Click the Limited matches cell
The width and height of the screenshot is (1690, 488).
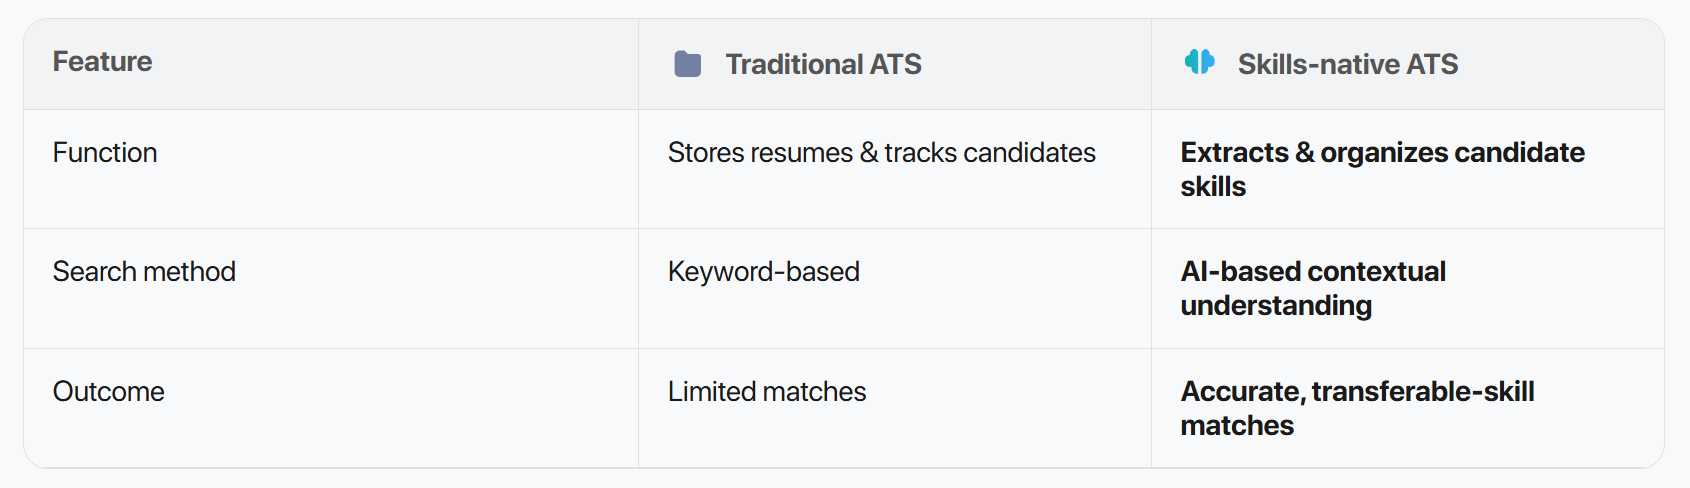[x=766, y=392]
